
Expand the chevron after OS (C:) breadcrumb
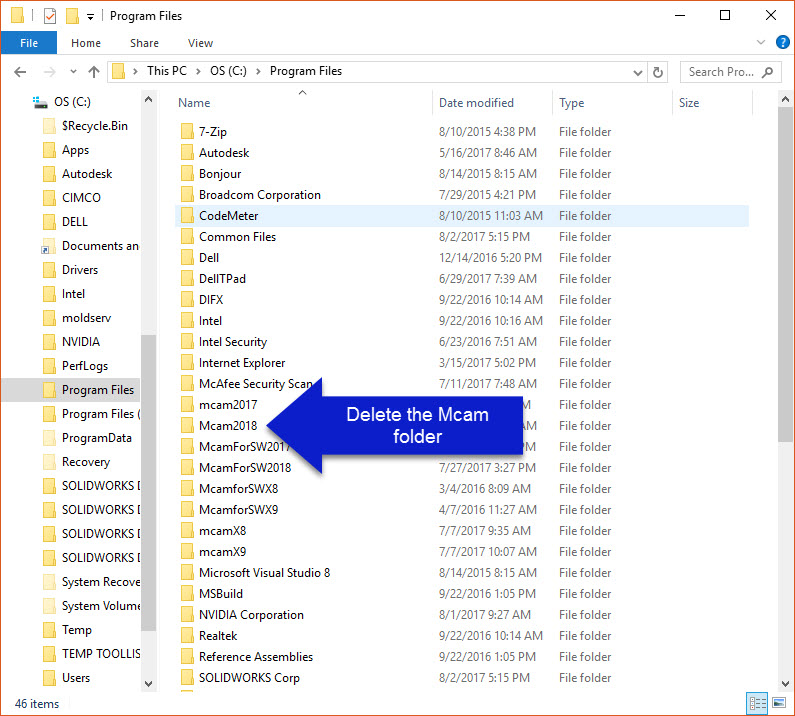click(x=258, y=71)
